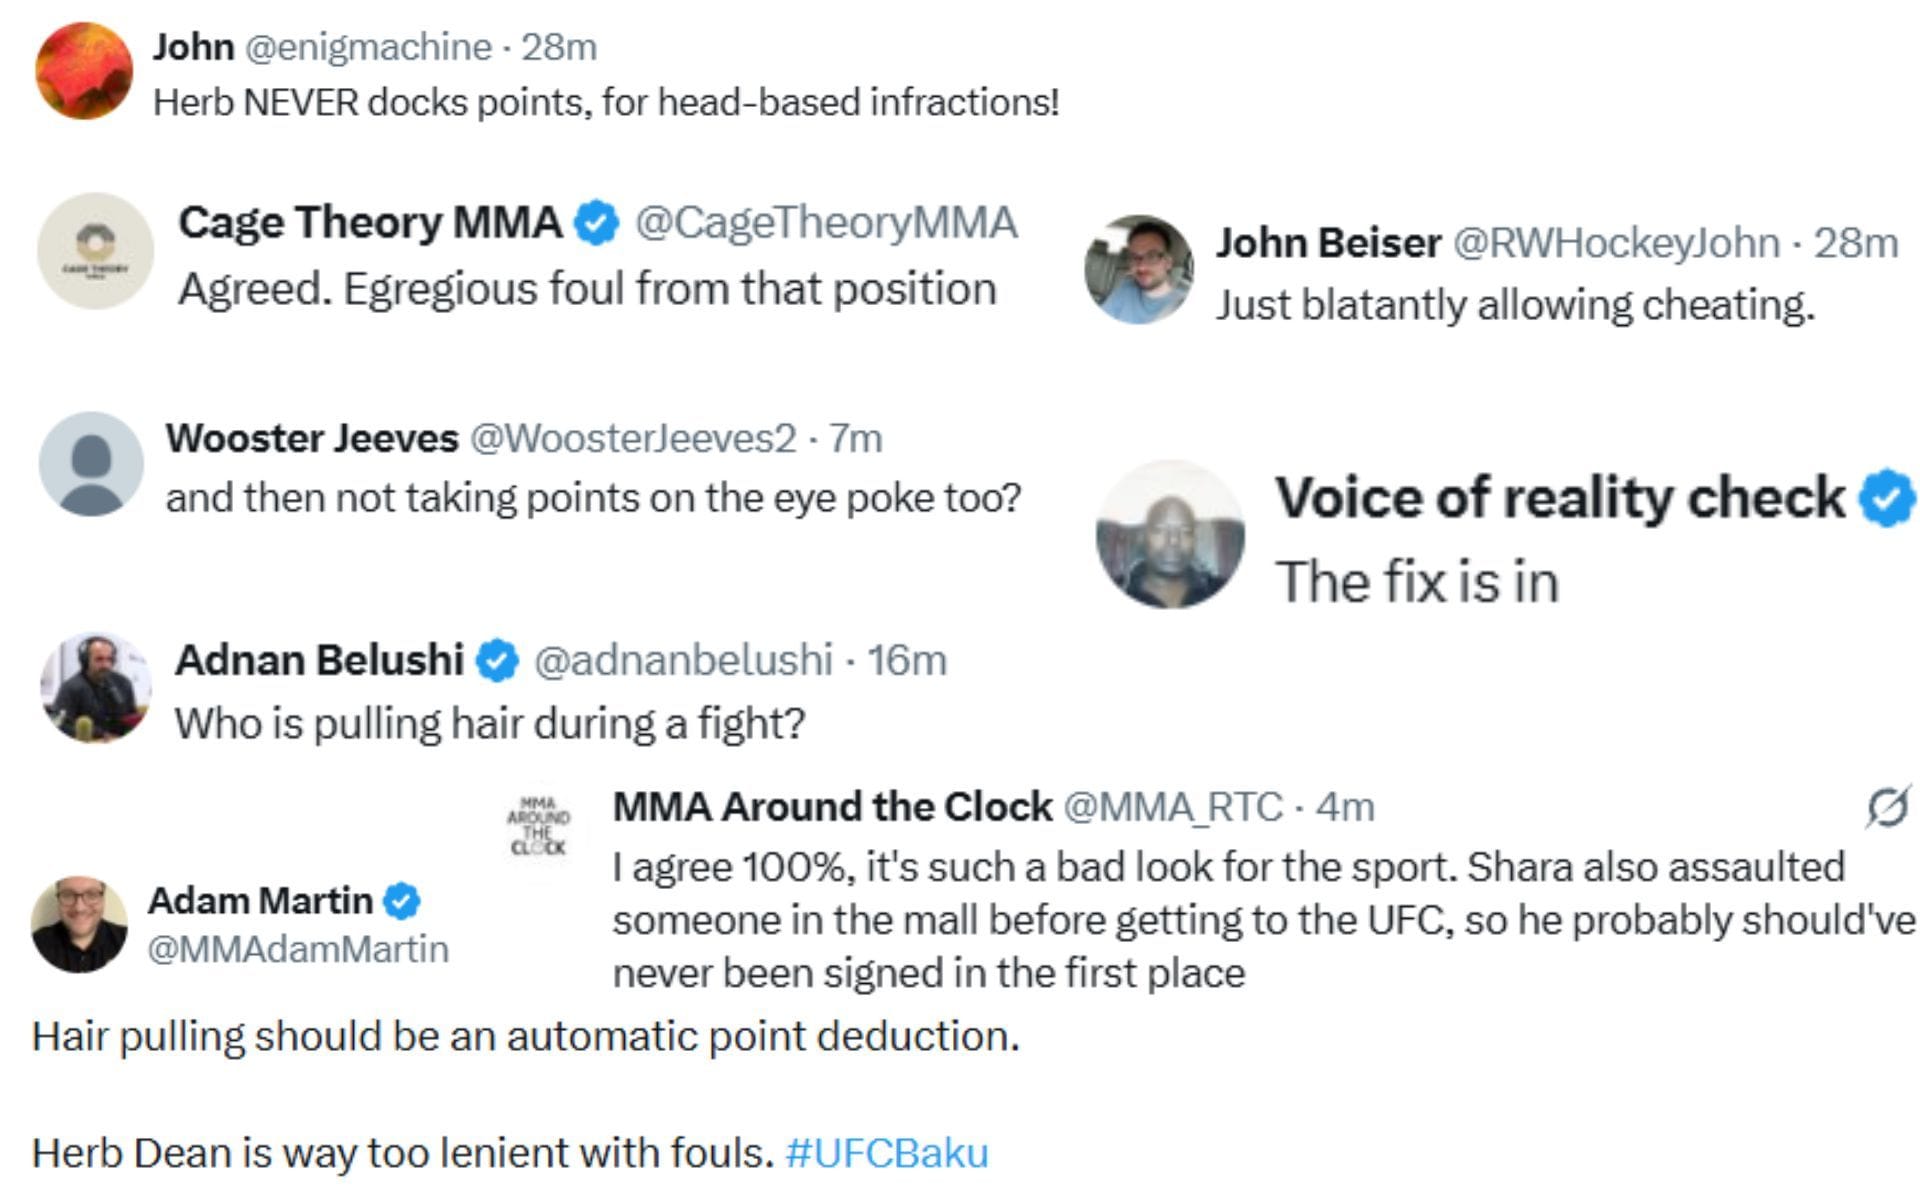Click the @MMA_RTC handle

tap(1172, 807)
